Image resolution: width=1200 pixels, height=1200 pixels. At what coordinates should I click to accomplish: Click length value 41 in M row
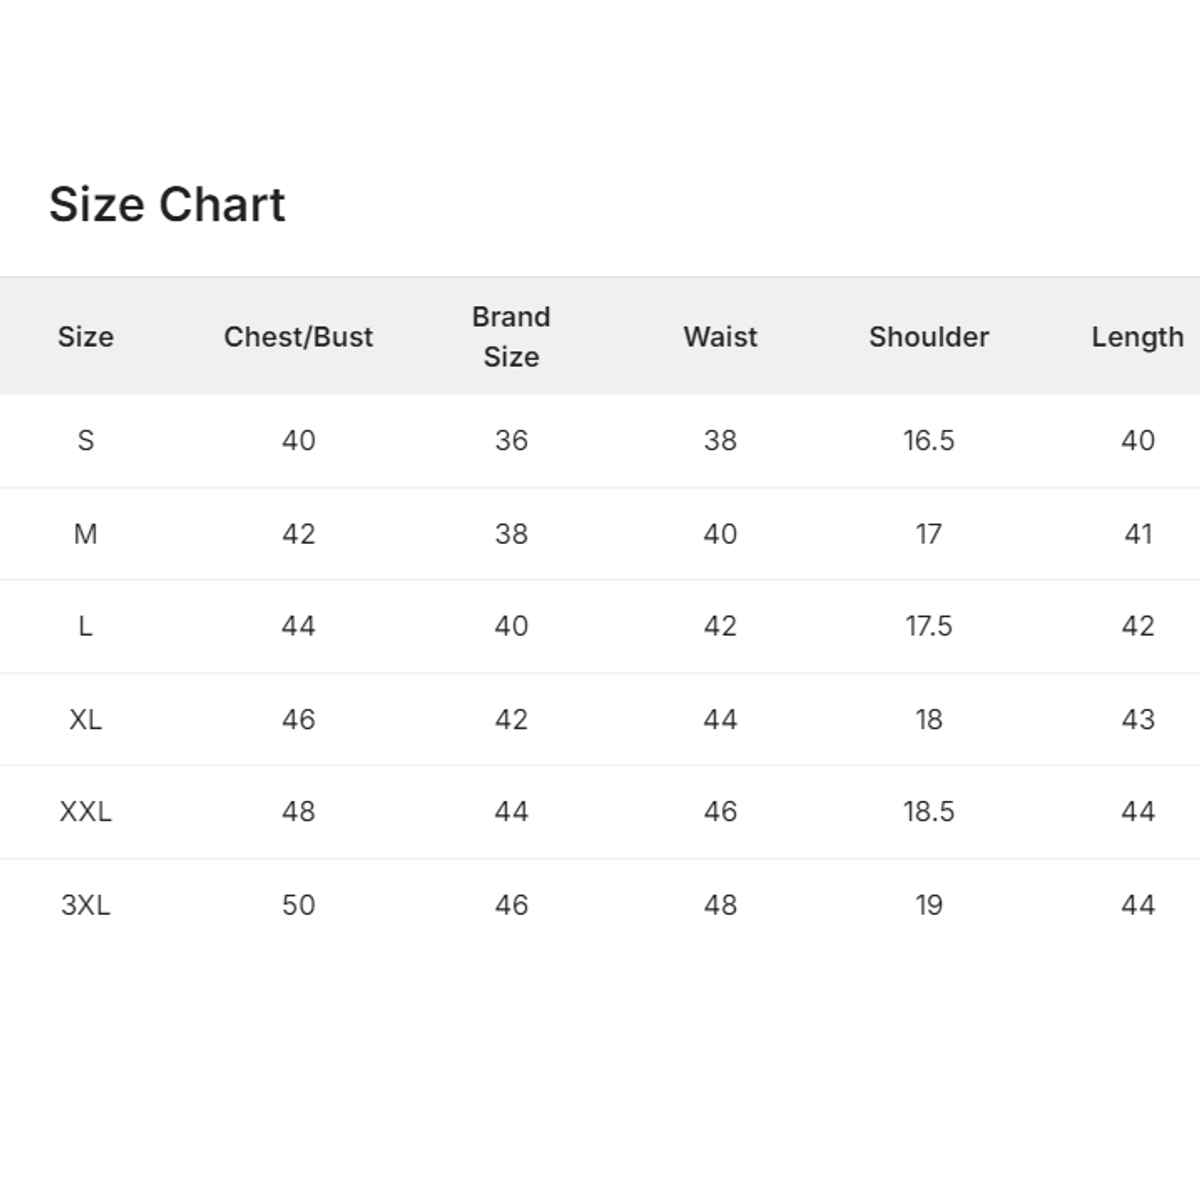point(1137,534)
